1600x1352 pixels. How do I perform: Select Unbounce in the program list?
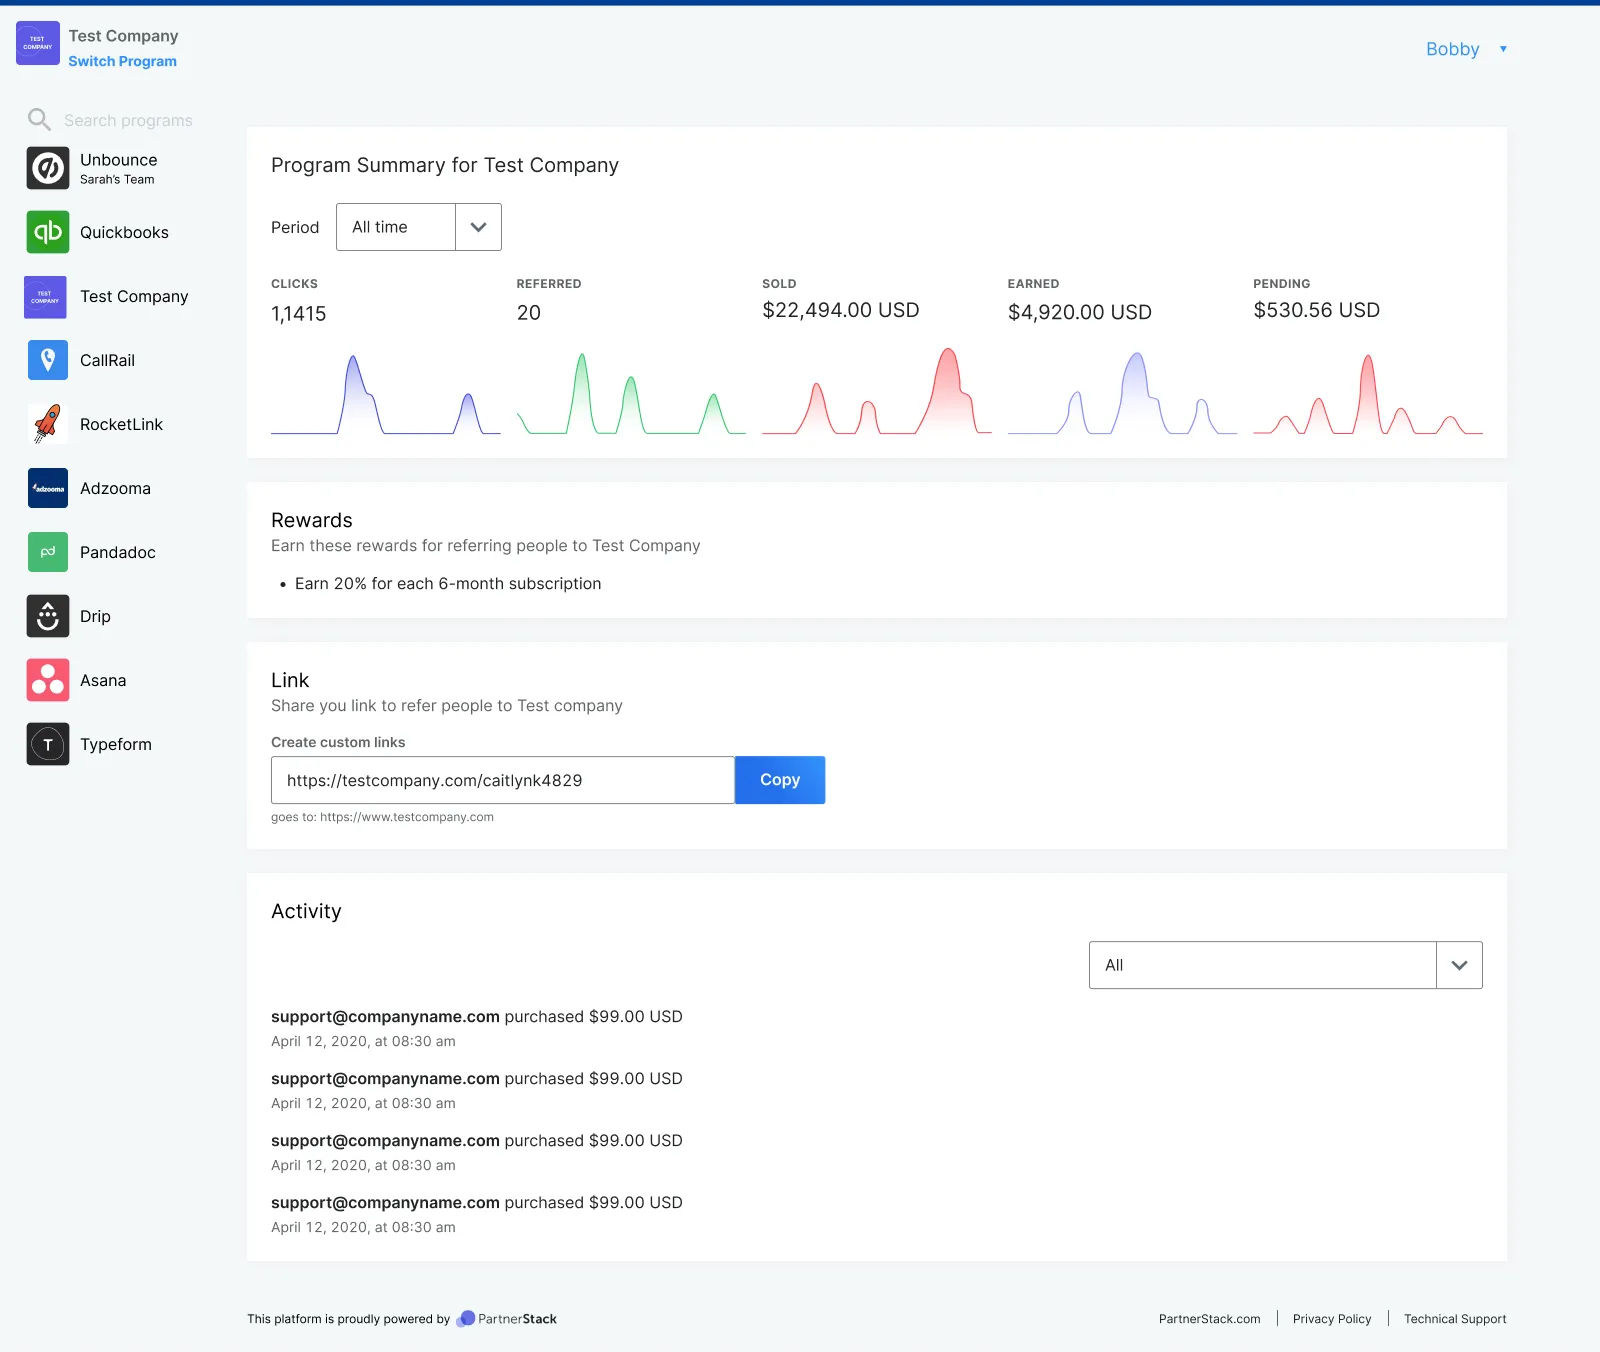[118, 160]
